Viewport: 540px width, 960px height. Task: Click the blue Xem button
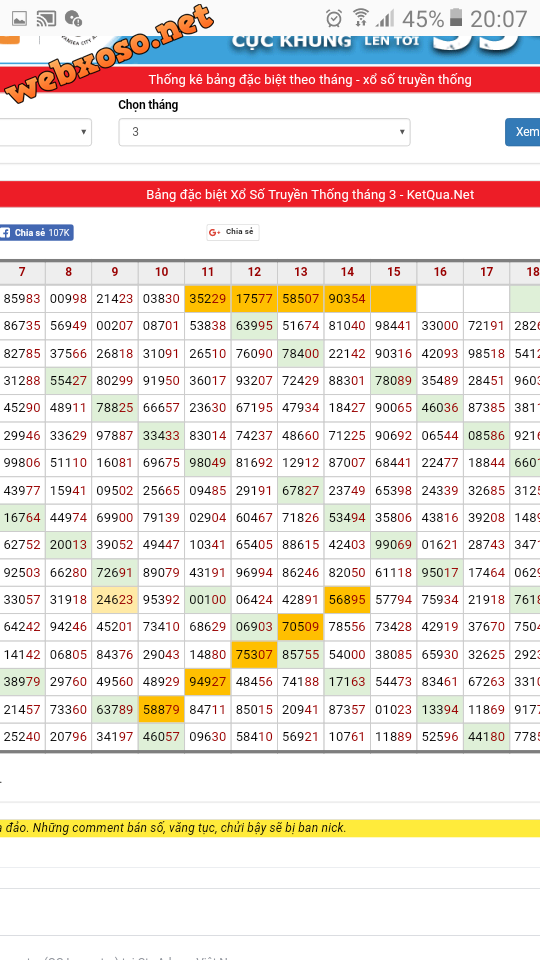[523, 132]
